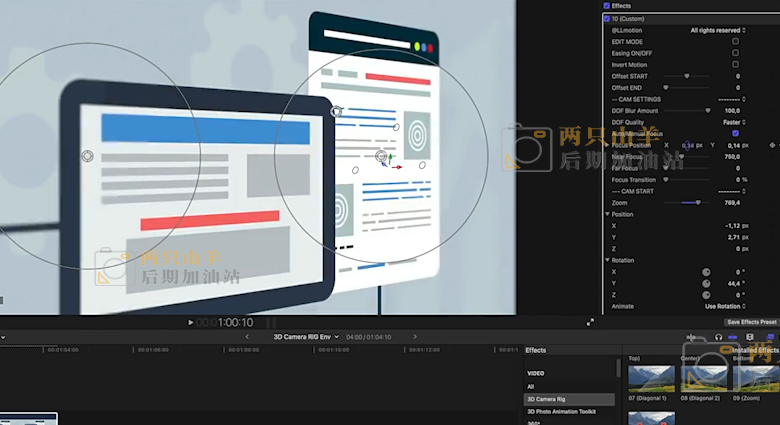Click the headphones audio skimming icon

(x=718, y=338)
